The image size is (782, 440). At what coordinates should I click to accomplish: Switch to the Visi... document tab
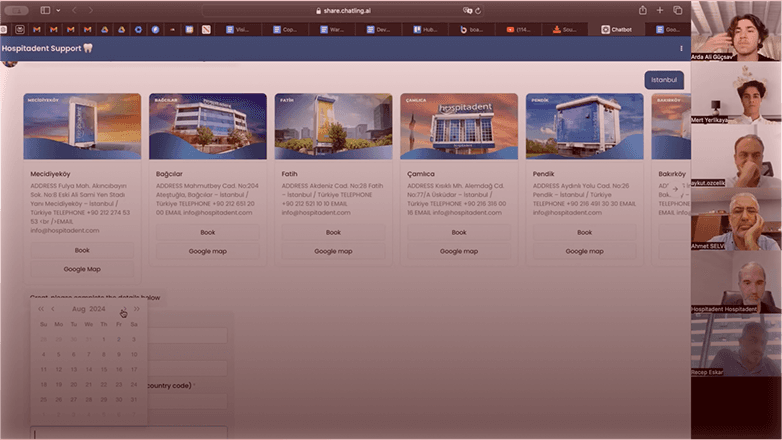[x=237, y=29]
